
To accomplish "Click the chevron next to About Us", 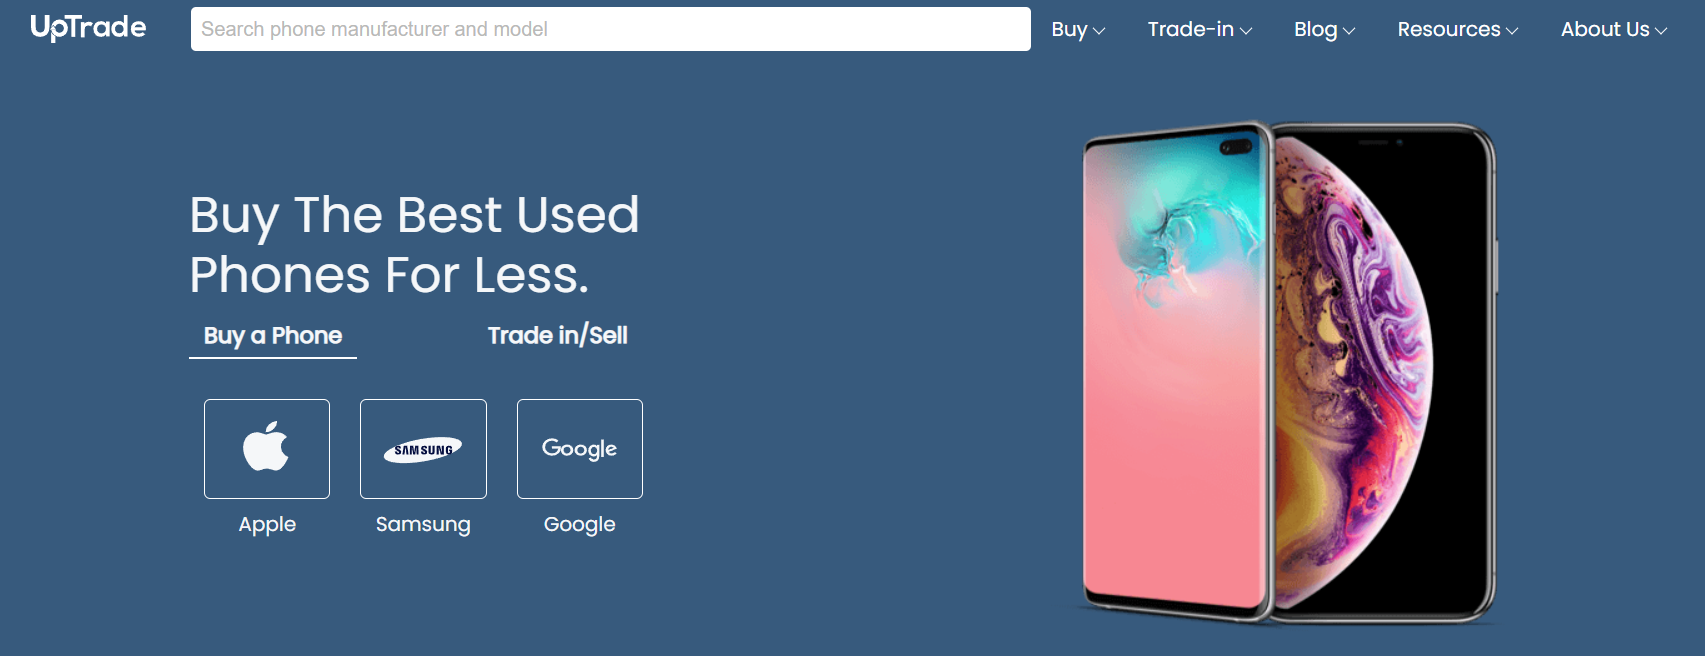I will coord(1661,31).
